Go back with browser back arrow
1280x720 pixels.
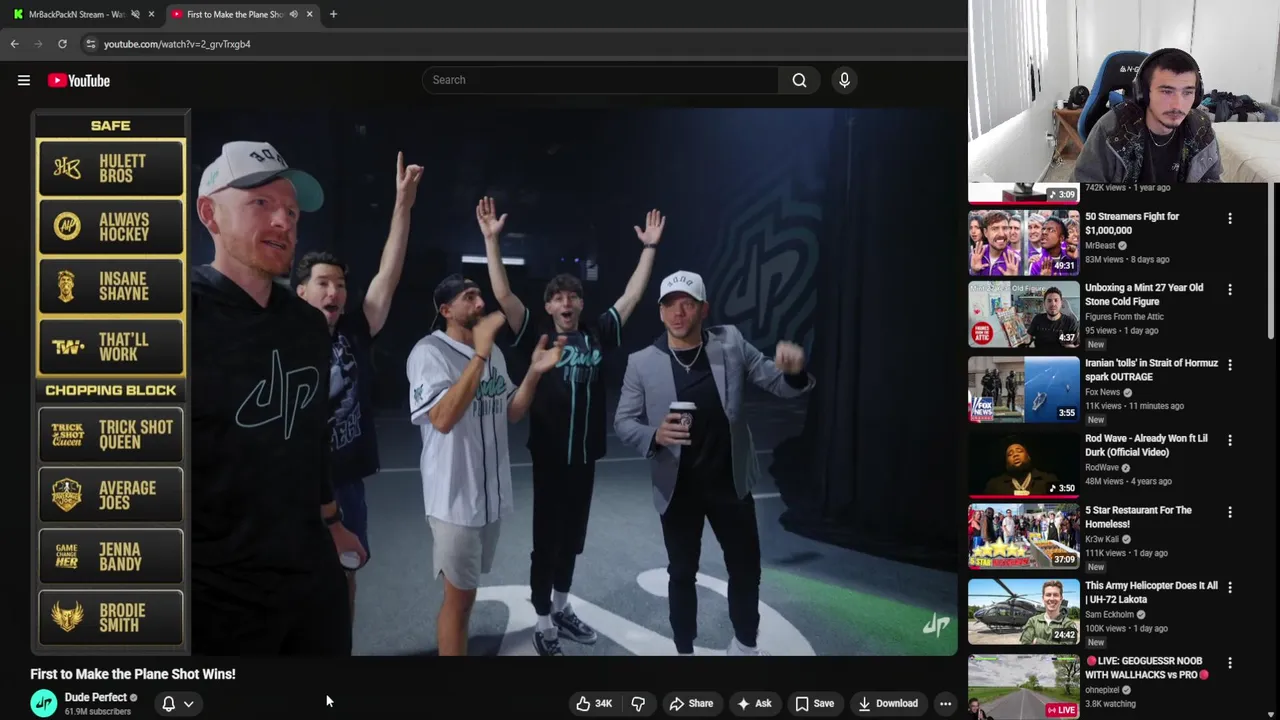14,44
